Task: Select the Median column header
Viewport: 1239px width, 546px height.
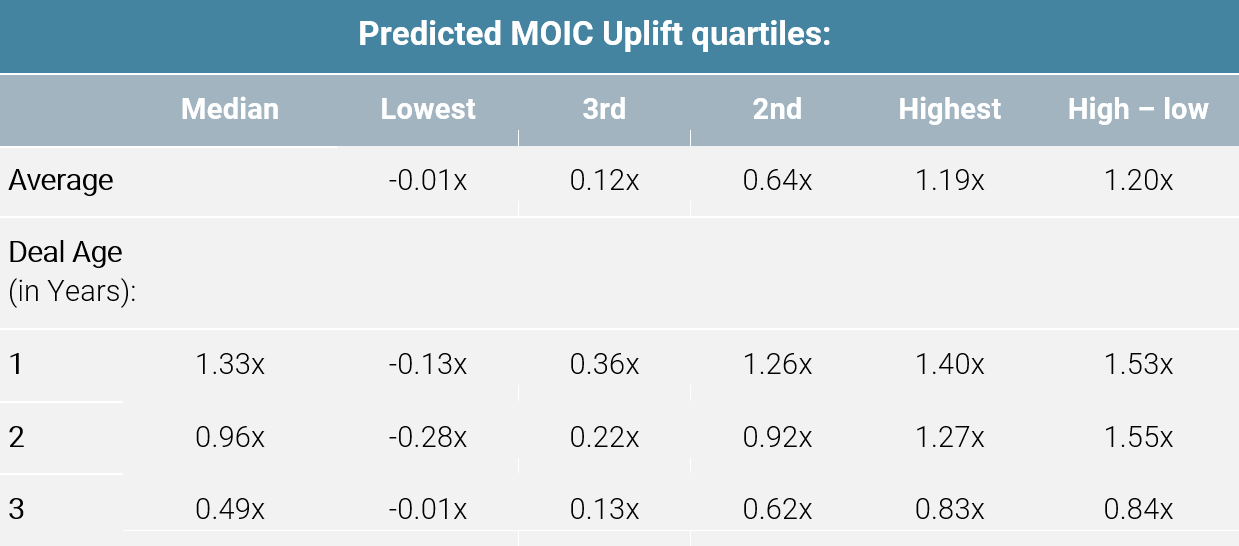Action: coord(230,109)
